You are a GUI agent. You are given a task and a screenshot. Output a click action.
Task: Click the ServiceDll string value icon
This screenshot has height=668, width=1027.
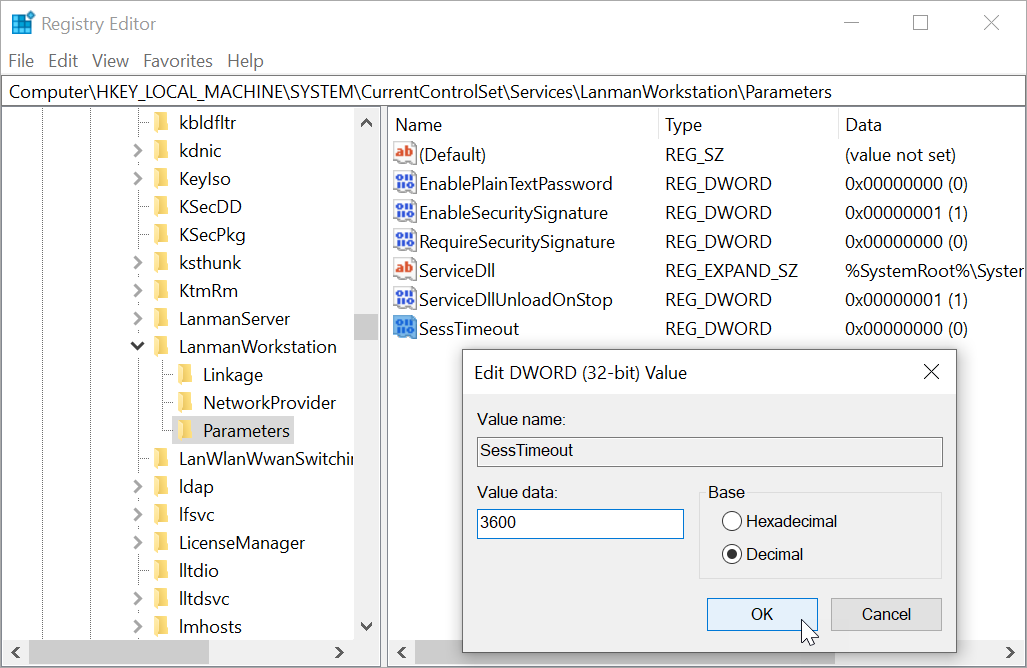[x=404, y=270]
